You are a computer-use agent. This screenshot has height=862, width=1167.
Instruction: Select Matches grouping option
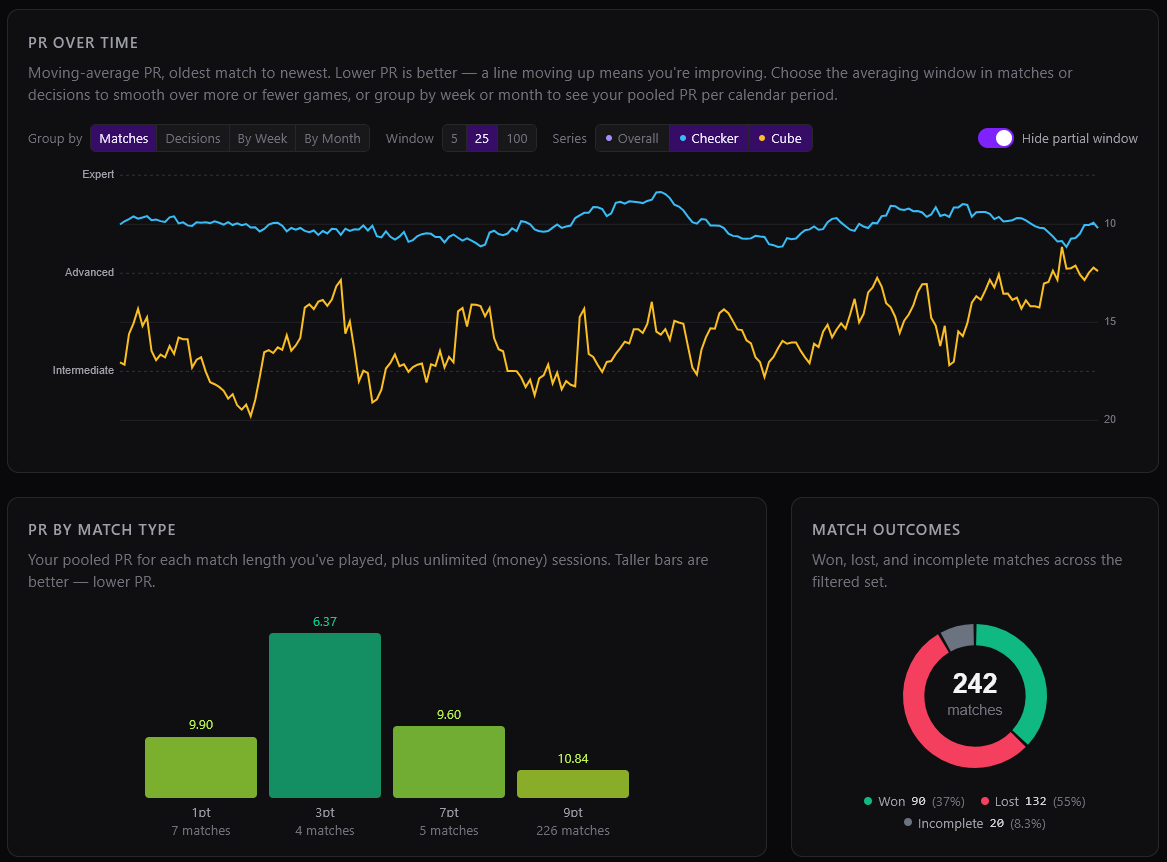click(124, 138)
